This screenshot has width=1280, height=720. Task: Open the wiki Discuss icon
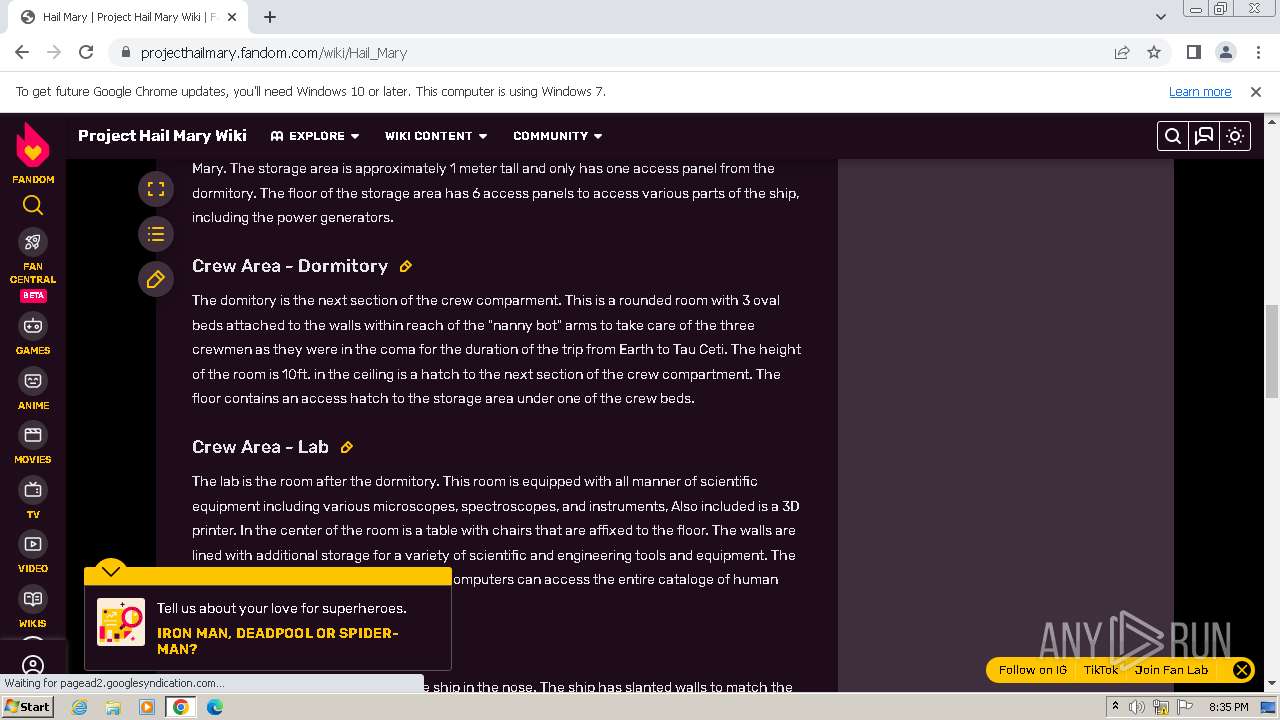pos(1204,136)
